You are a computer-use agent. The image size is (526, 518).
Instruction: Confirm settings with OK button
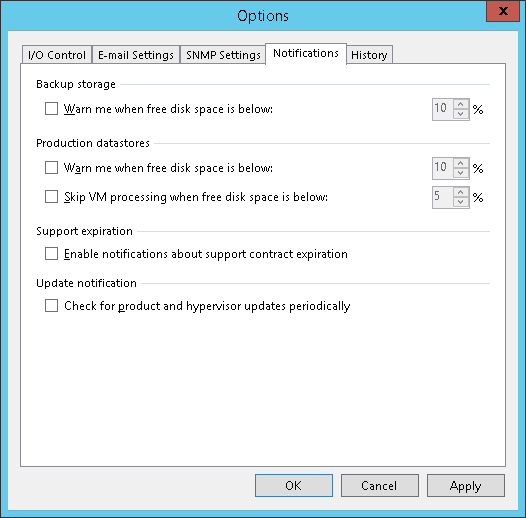(294, 485)
